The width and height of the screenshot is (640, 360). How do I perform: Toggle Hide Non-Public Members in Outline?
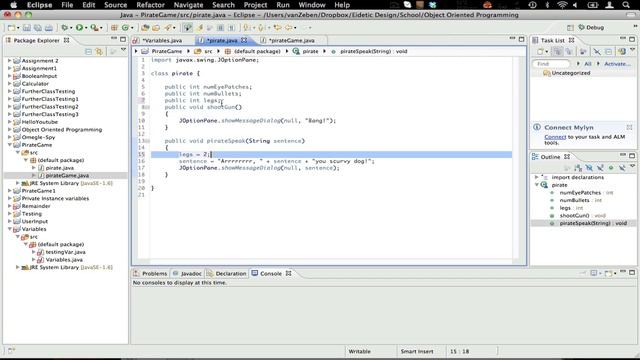coord(611,168)
